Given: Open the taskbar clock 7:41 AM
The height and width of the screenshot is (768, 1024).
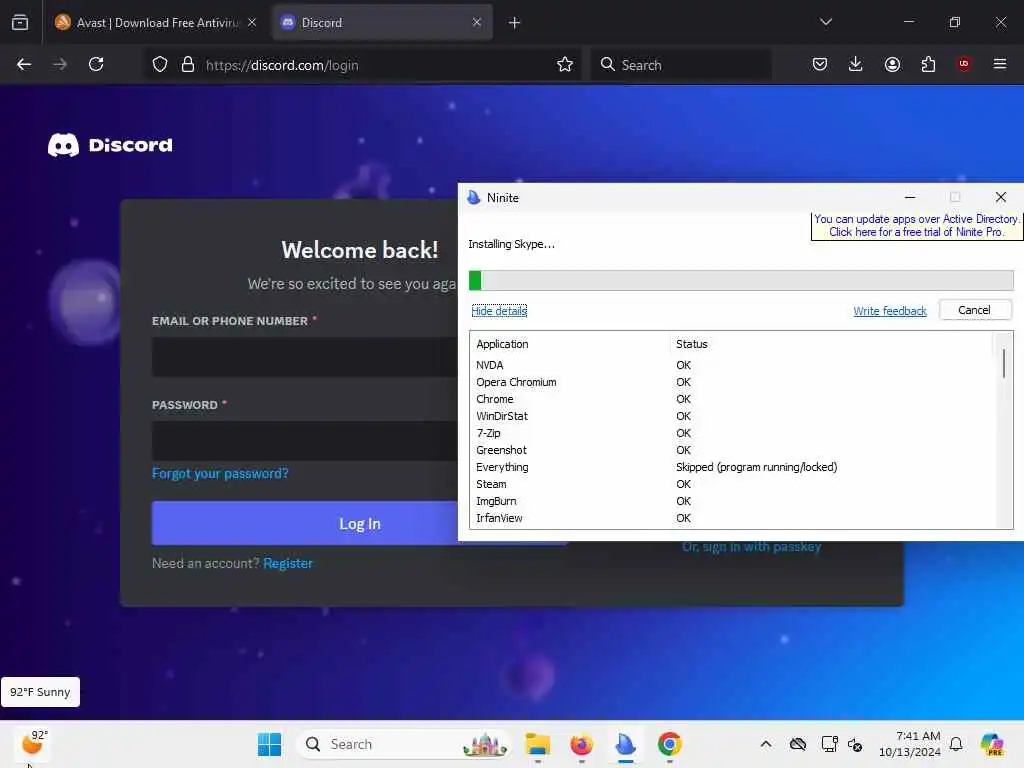Looking at the screenshot, I should tap(910, 744).
